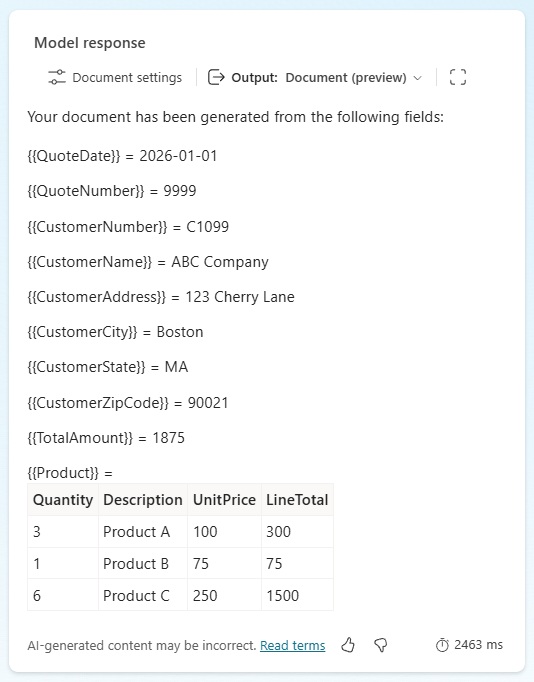Click the chevron next to Document (preview)
The height and width of the screenshot is (682, 534).
coord(417,78)
